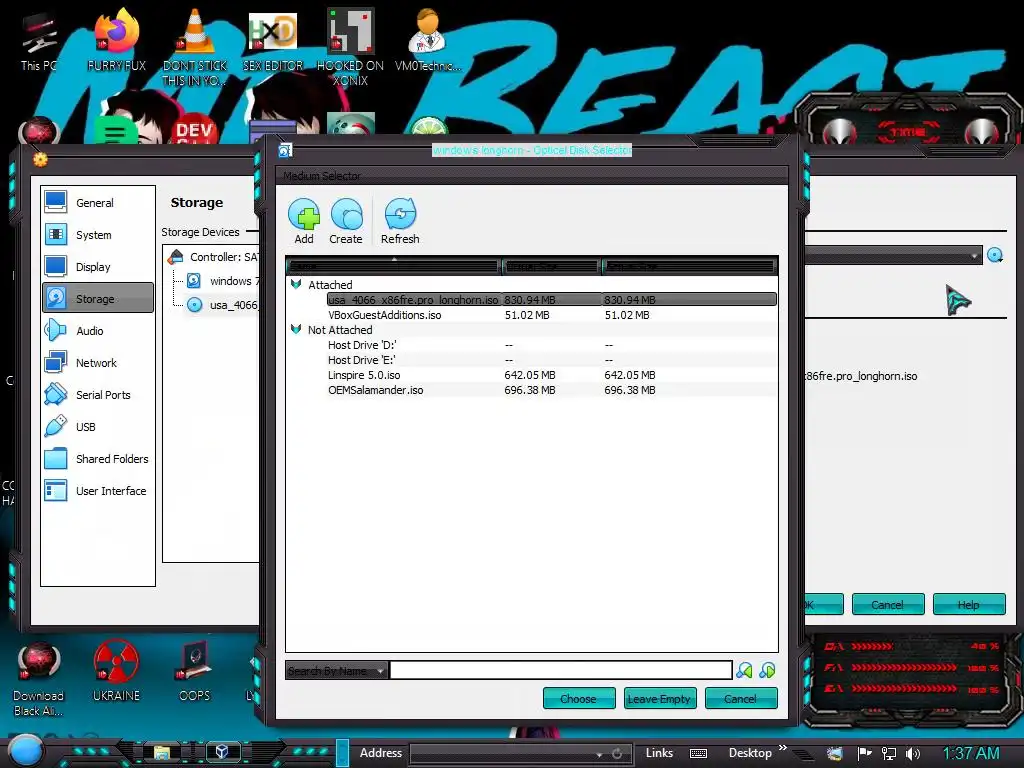Click the Start orb on taskbar

(x=25, y=750)
